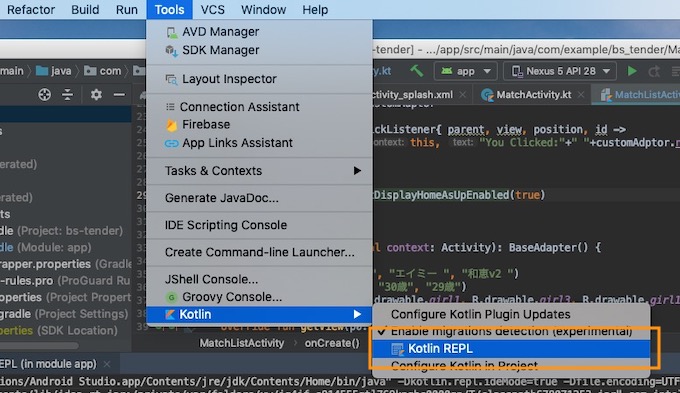680x393 pixels.
Task: Click the AVD Manager icon
Action: point(172,33)
